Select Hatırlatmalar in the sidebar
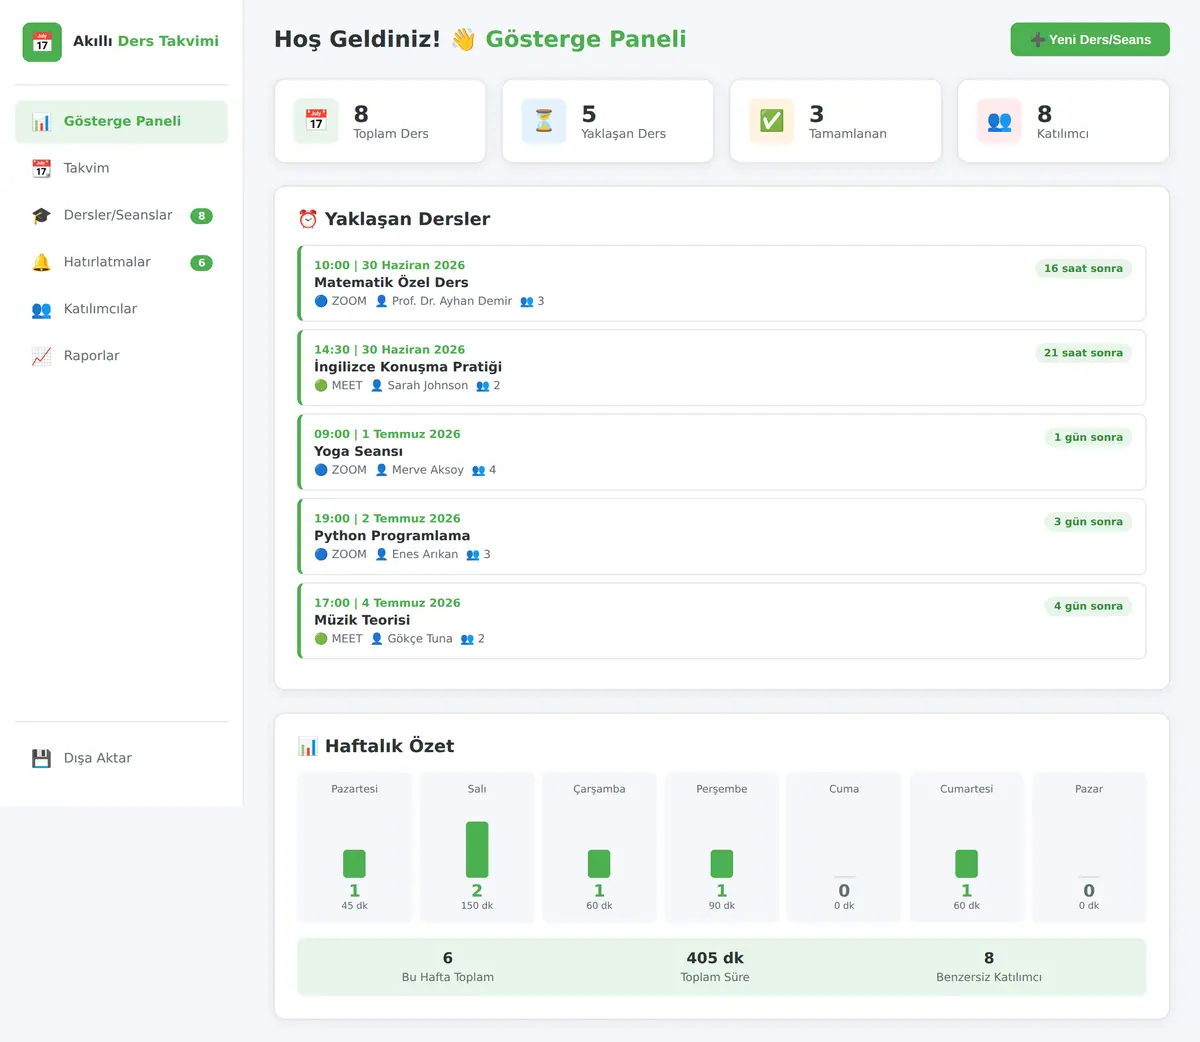1200x1042 pixels. click(121, 263)
